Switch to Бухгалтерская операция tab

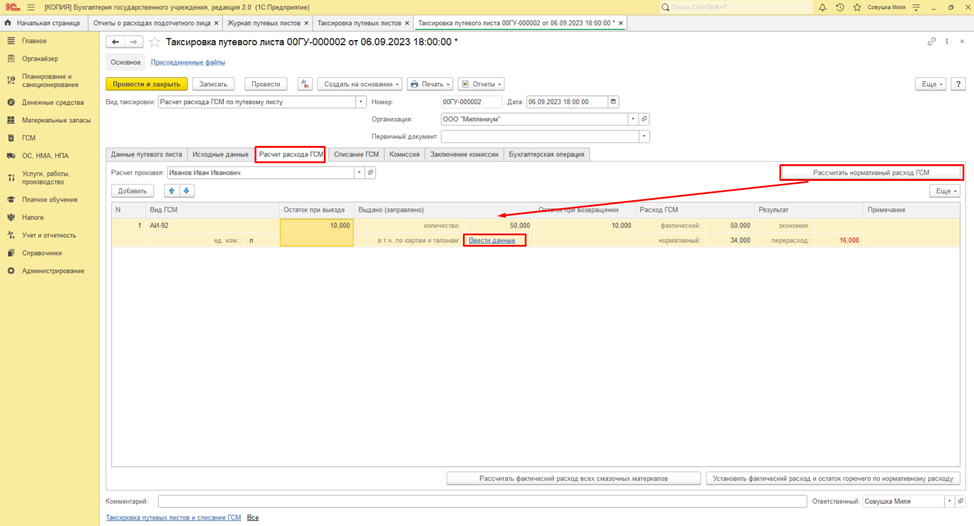coord(547,155)
